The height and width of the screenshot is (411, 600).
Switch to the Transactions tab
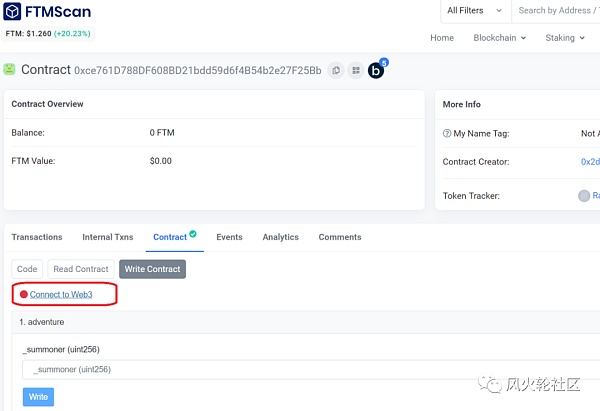pyautogui.click(x=37, y=237)
